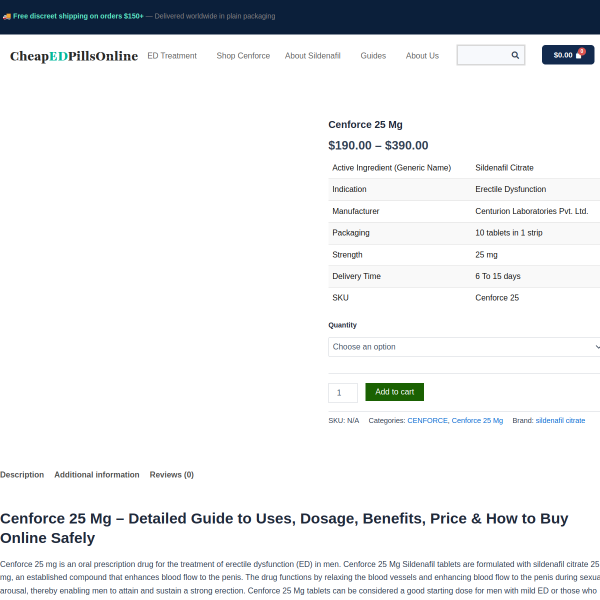600x600 pixels.
Task: Click the '25 mg' strength value
Action: click(486, 254)
